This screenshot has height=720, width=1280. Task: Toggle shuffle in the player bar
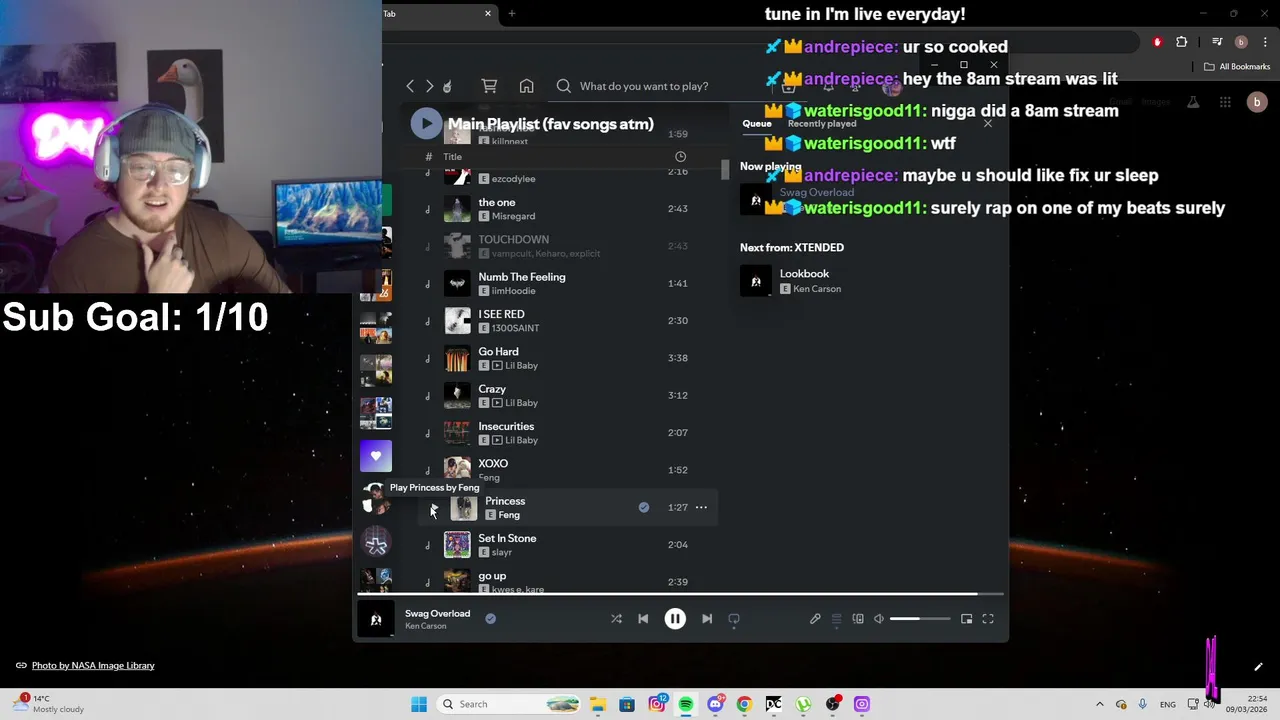coord(616,619)
